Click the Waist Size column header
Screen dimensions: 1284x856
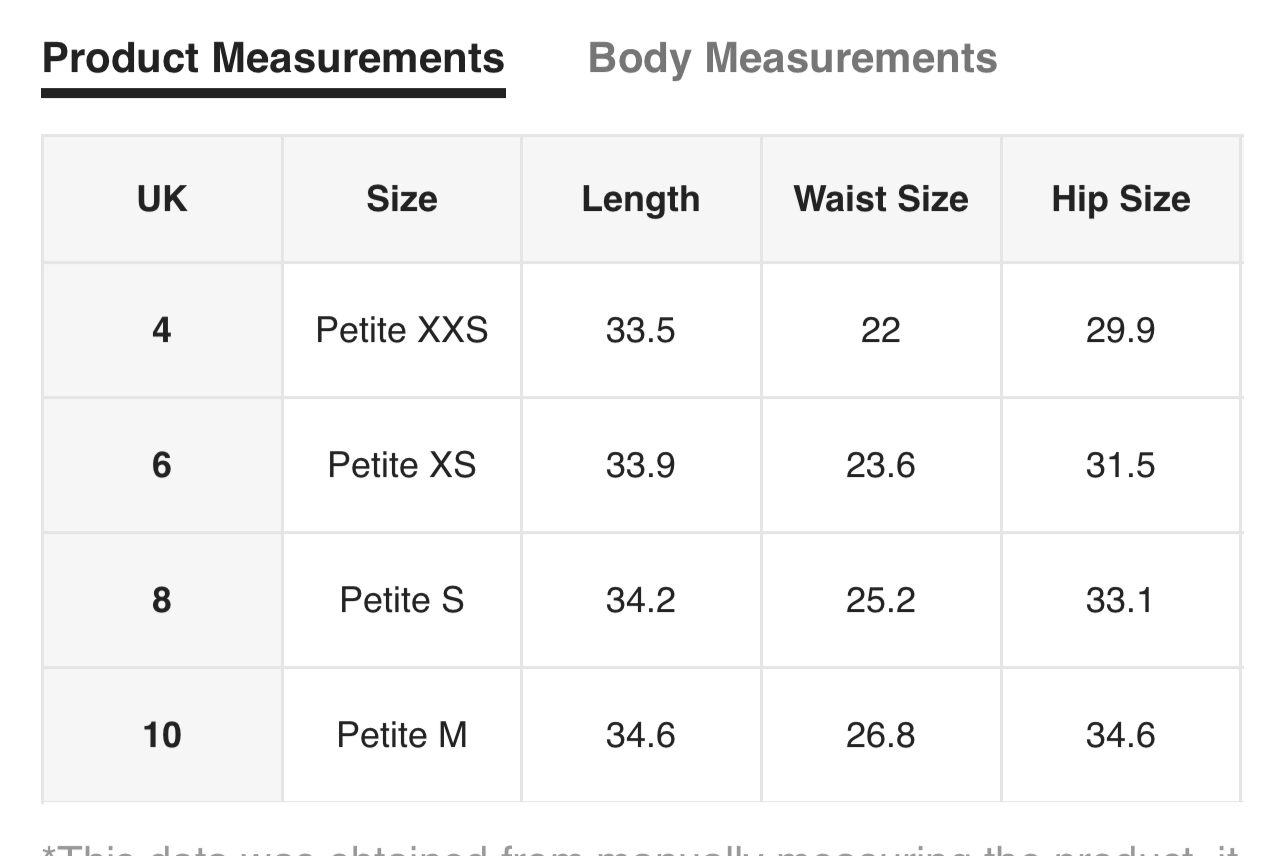point(881,199)
